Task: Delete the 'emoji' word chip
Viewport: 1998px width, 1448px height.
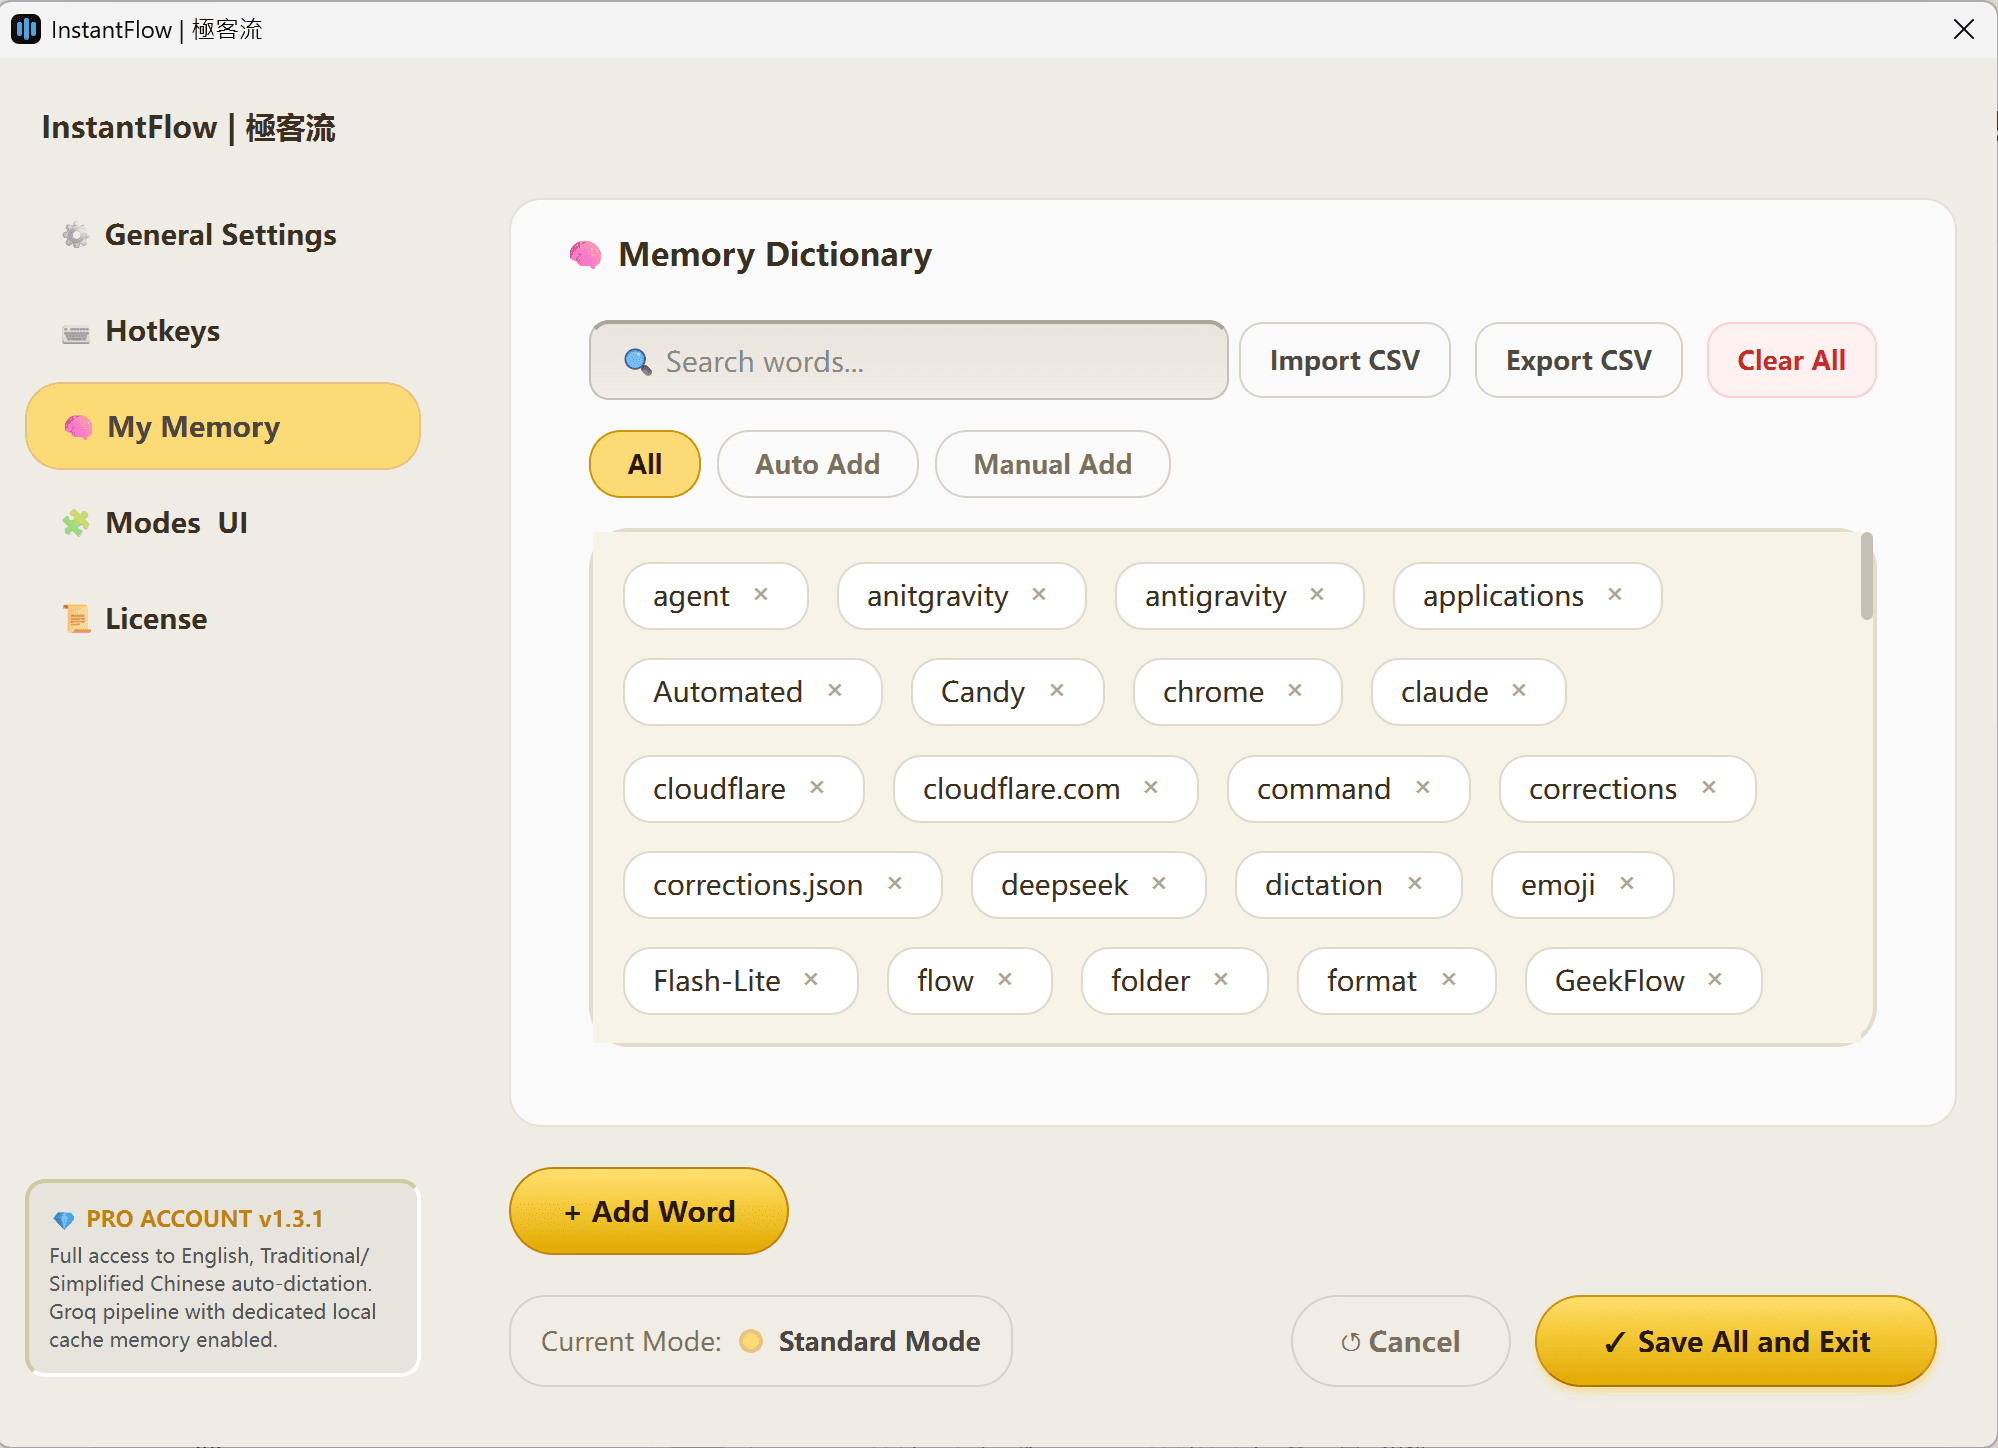Action: point(1627,884)
